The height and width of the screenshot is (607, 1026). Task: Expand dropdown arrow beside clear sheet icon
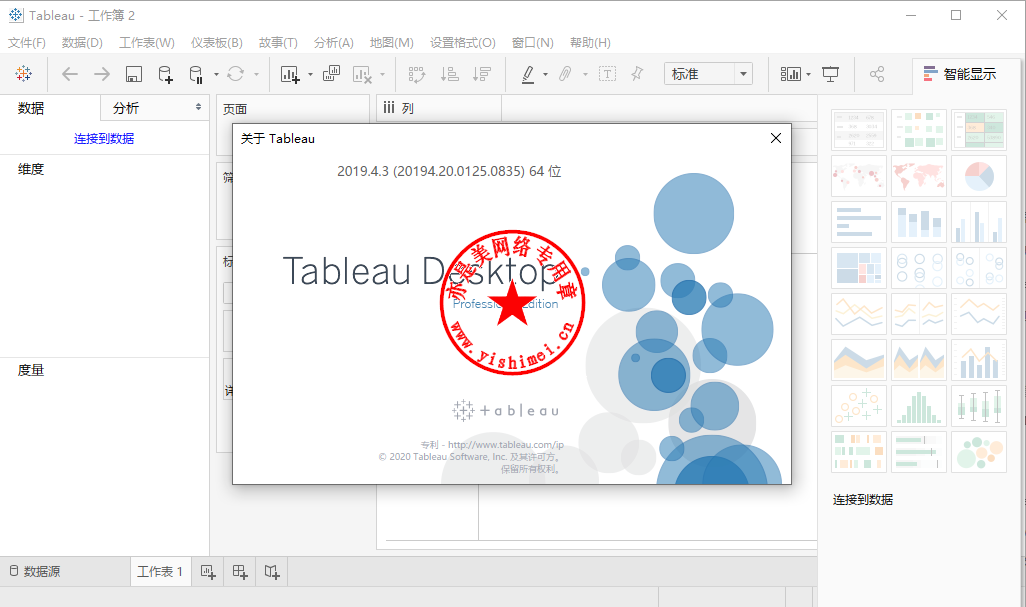click(383, 75)
